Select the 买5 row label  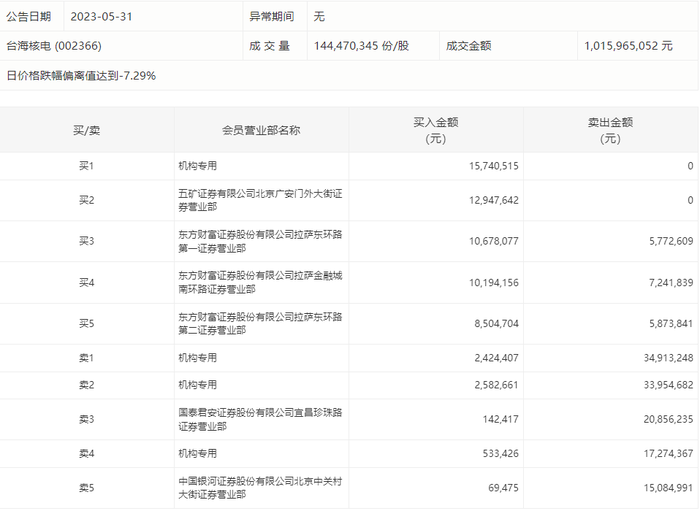pos(87,324)
